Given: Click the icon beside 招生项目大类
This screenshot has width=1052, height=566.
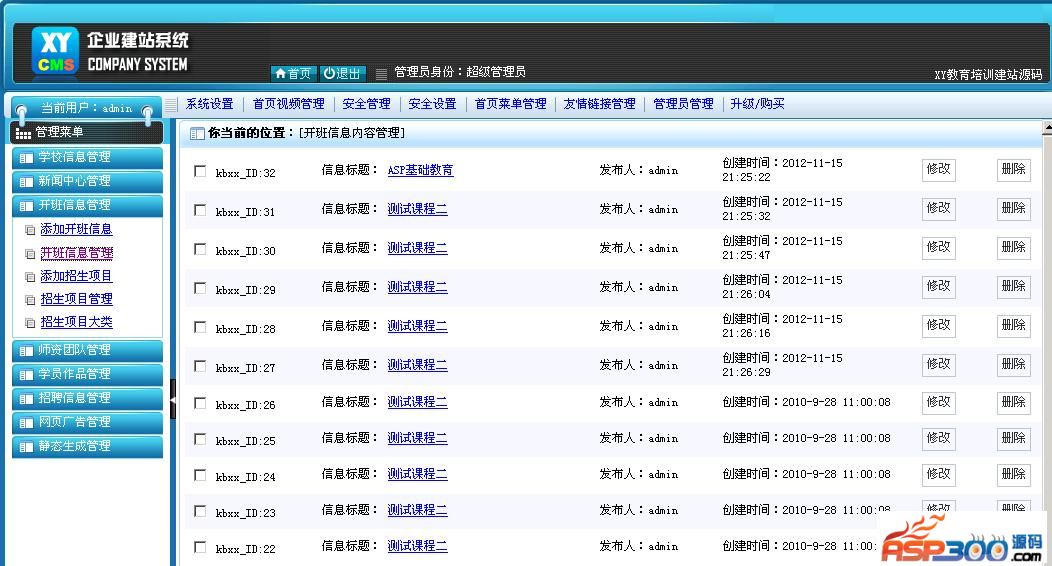Looking at the screenshot, I should click(x=30, y=323).
